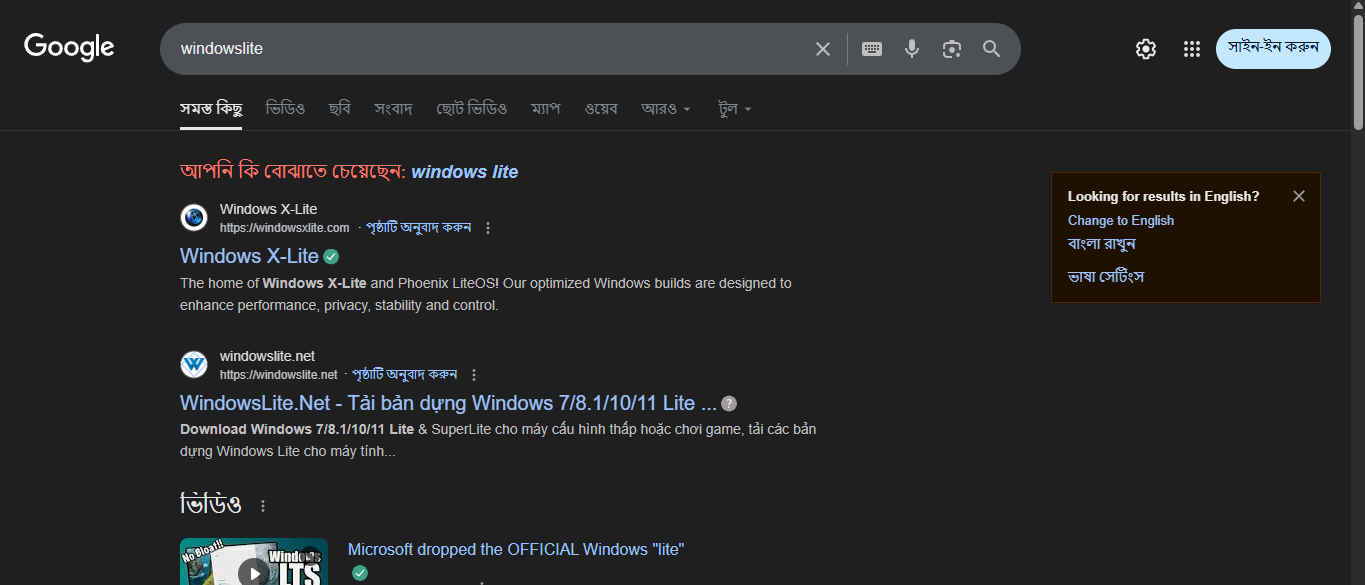Open windowslite.net site favicon
The height and width of the screenshot is (585, 1365).
194,364
